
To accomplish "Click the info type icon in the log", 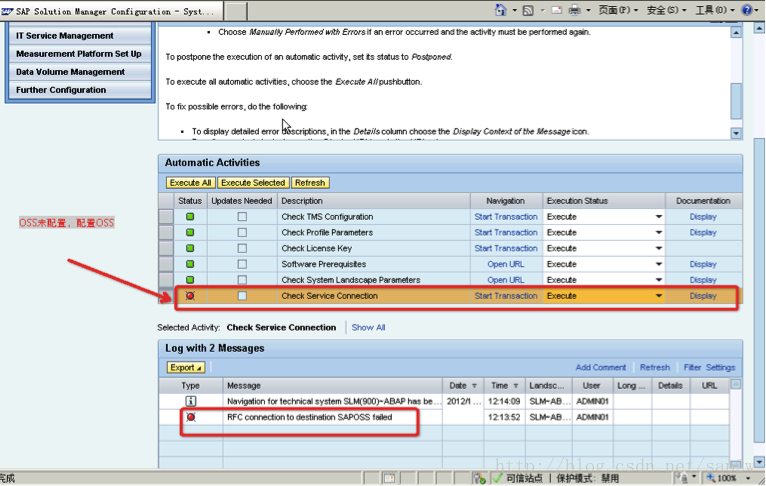I will (191, 401).
